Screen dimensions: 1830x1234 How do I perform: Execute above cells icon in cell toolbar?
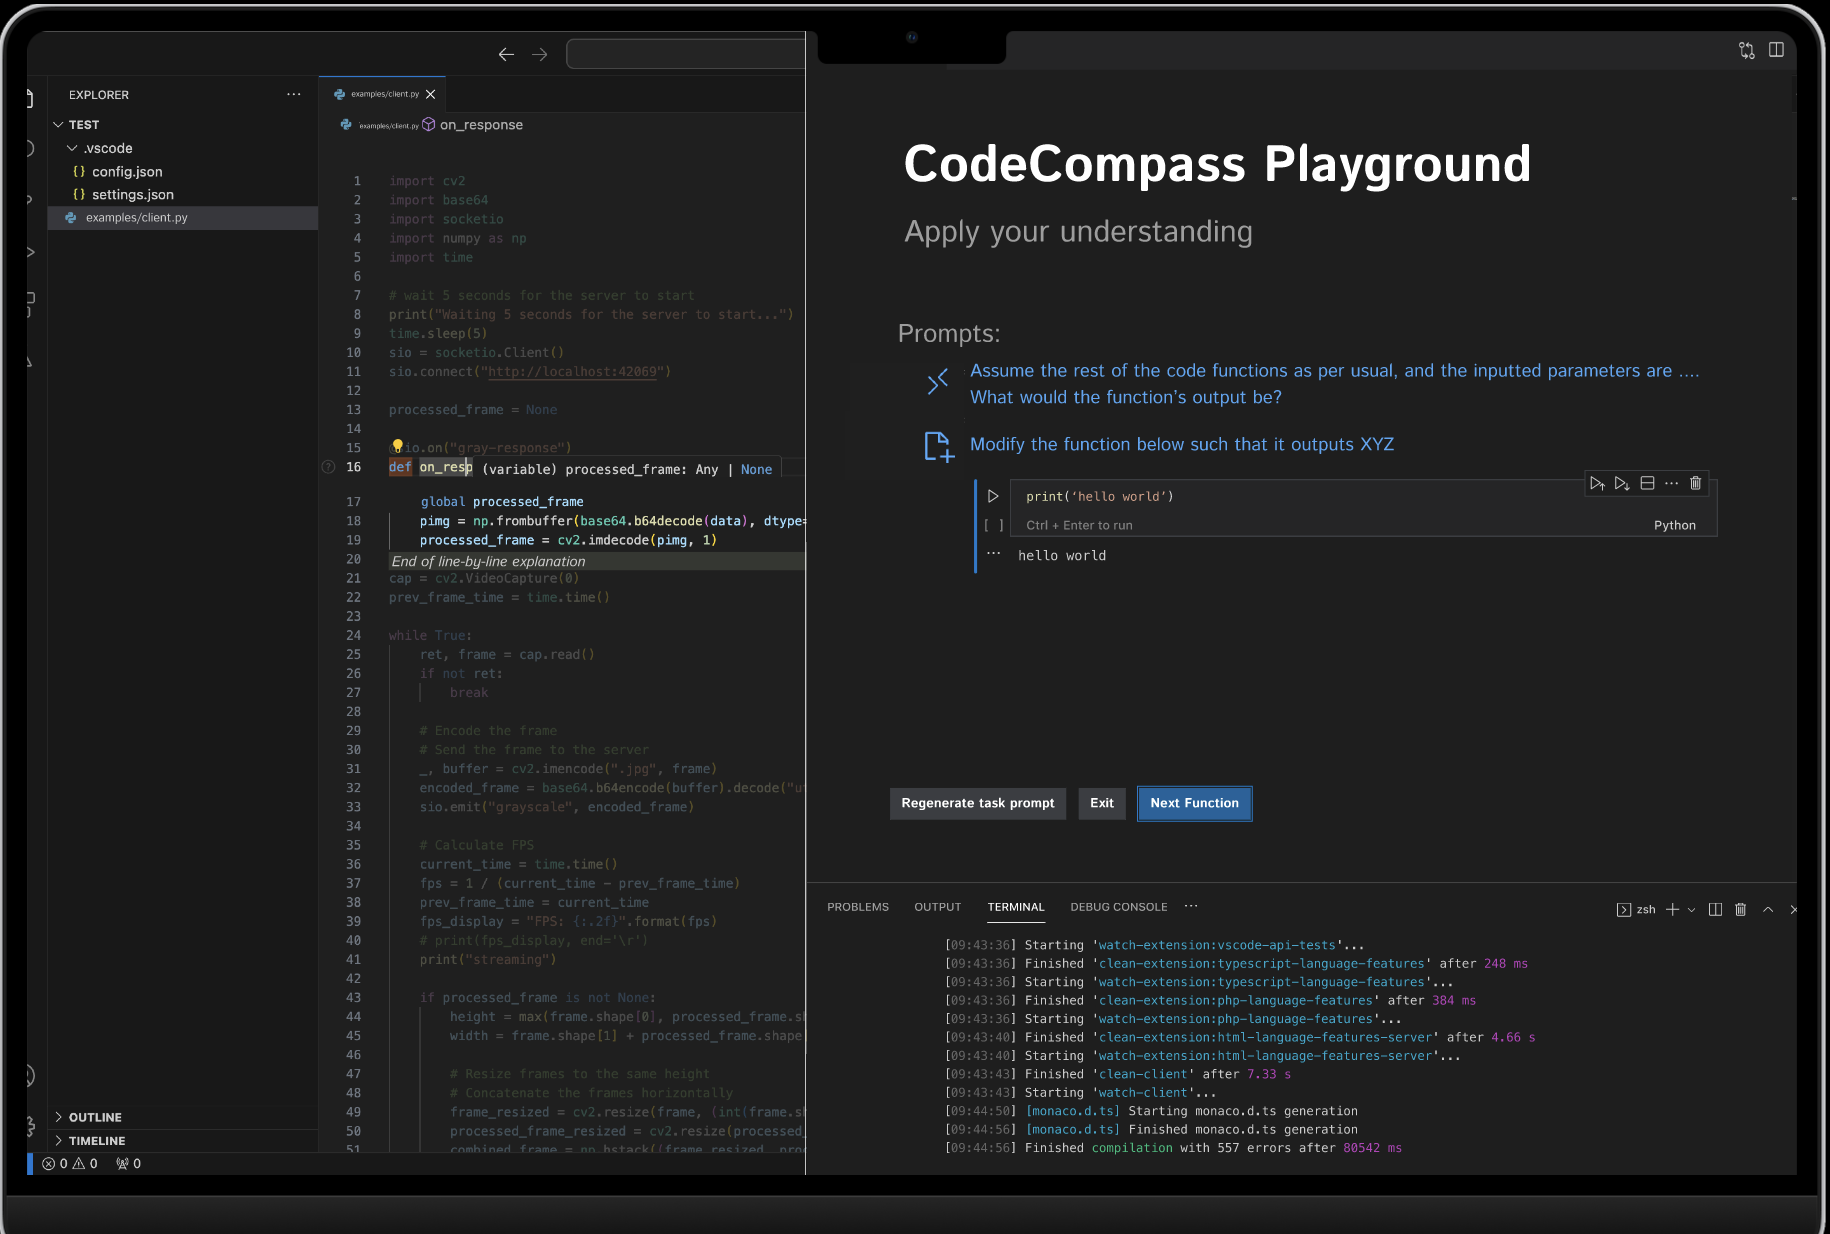pos(1597,483)
